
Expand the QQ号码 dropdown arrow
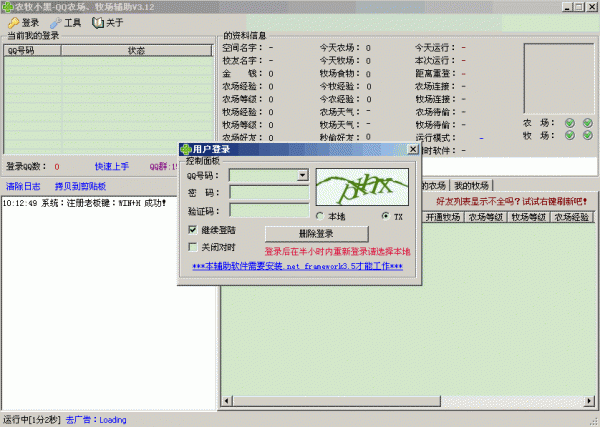pyautogui.click(x=302, y=176)
